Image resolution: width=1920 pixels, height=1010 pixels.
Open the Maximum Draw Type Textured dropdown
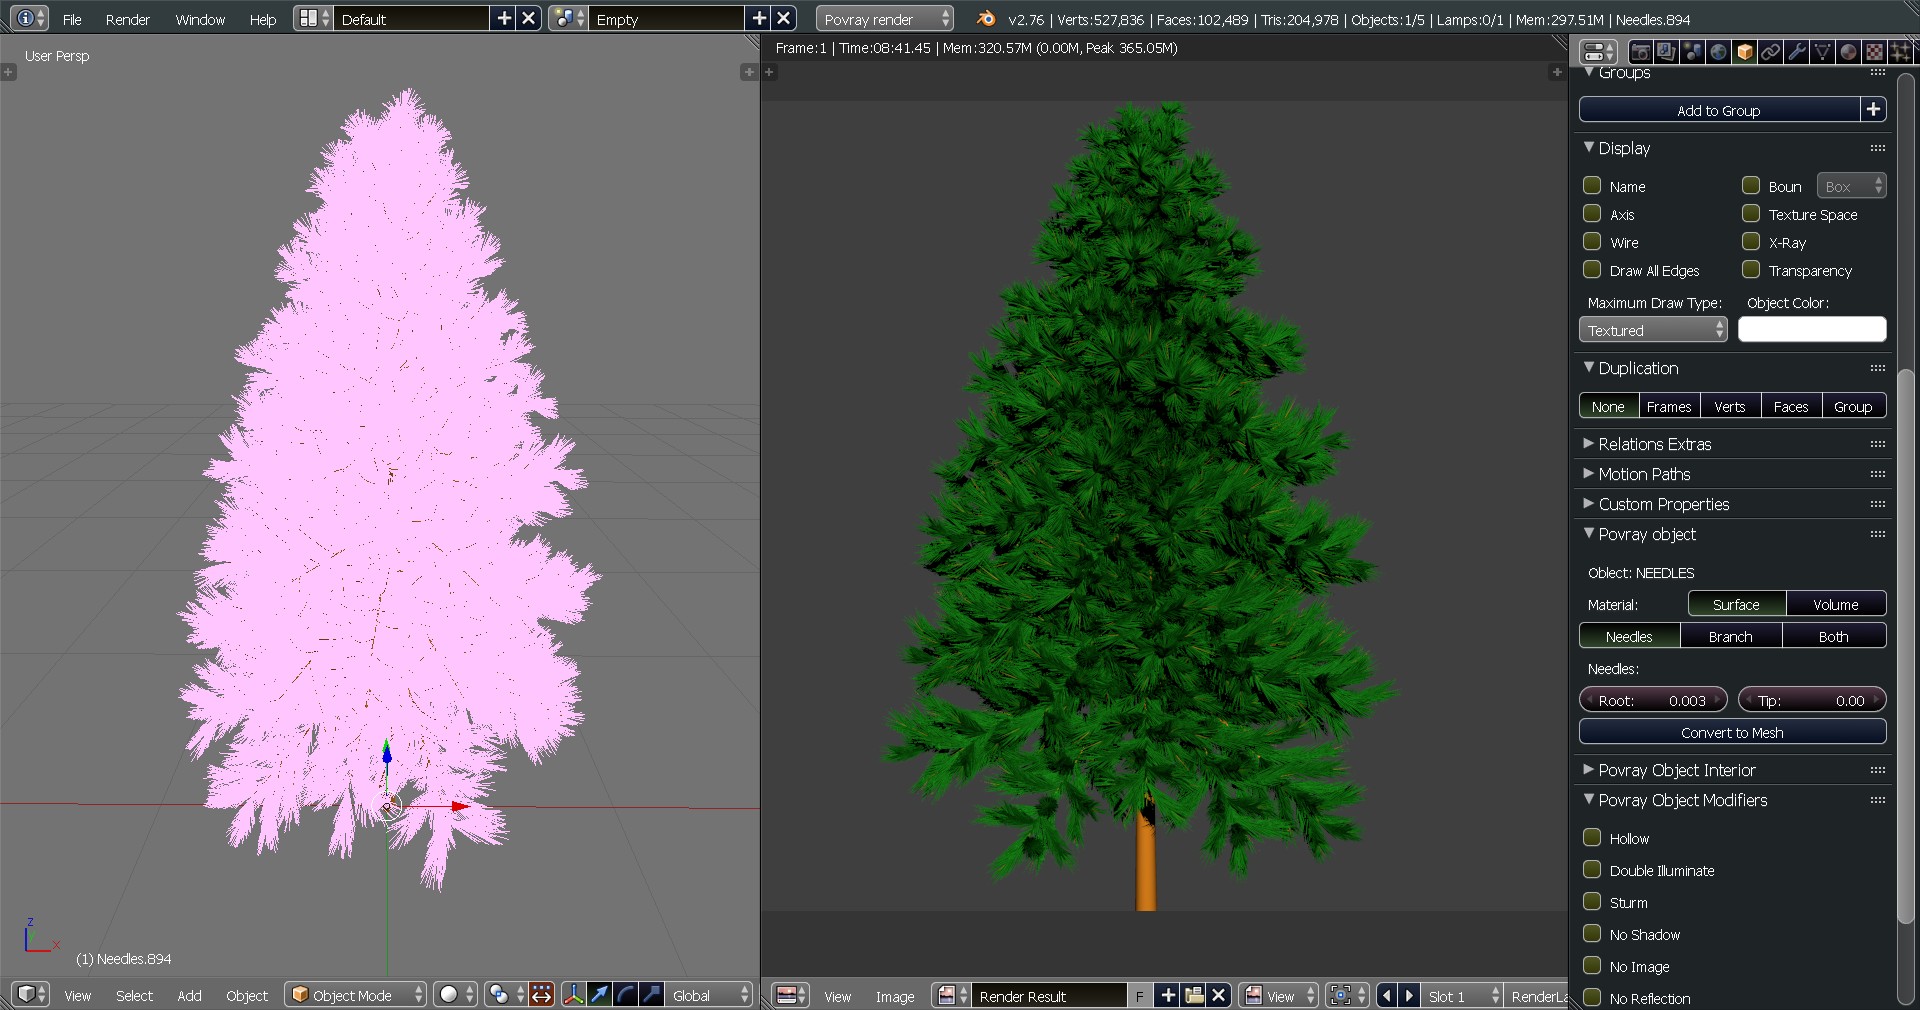click(1652, 330)
